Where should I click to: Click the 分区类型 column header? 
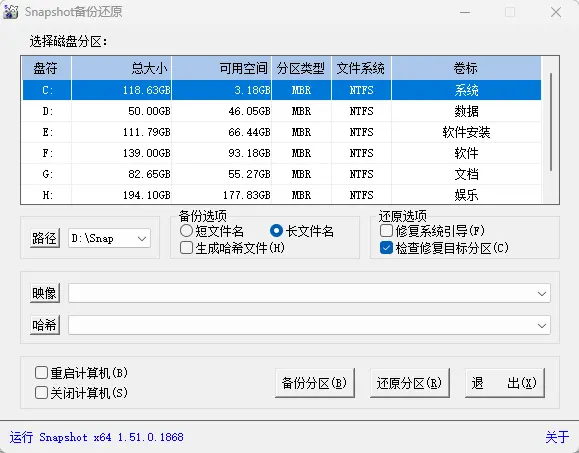click(301, 68)
